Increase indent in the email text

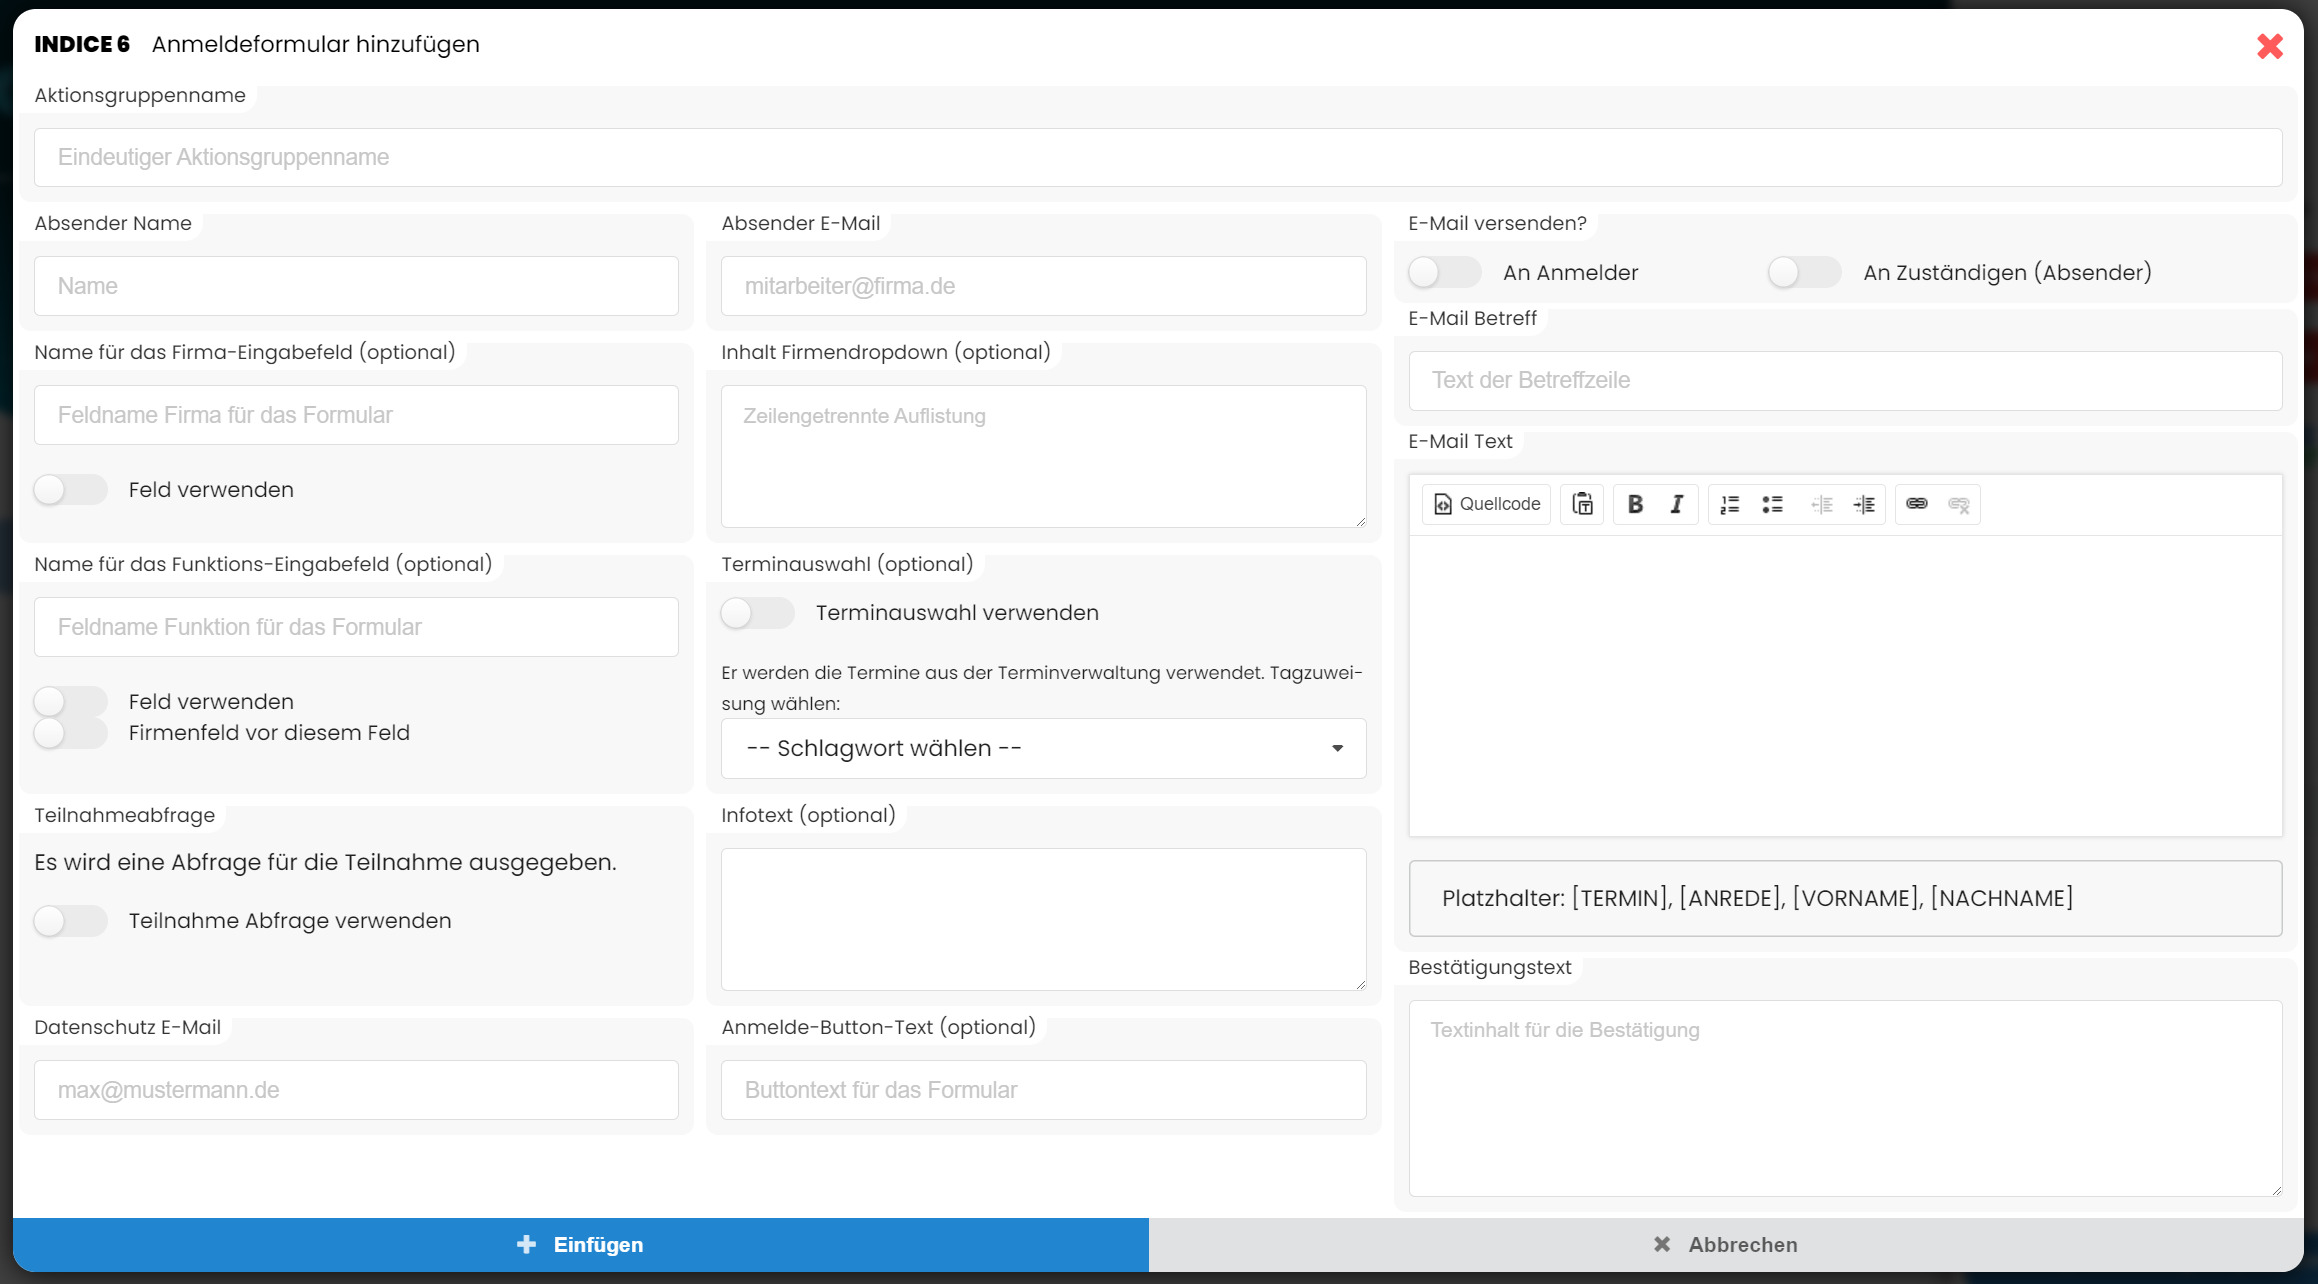[x=1864, y=504]
